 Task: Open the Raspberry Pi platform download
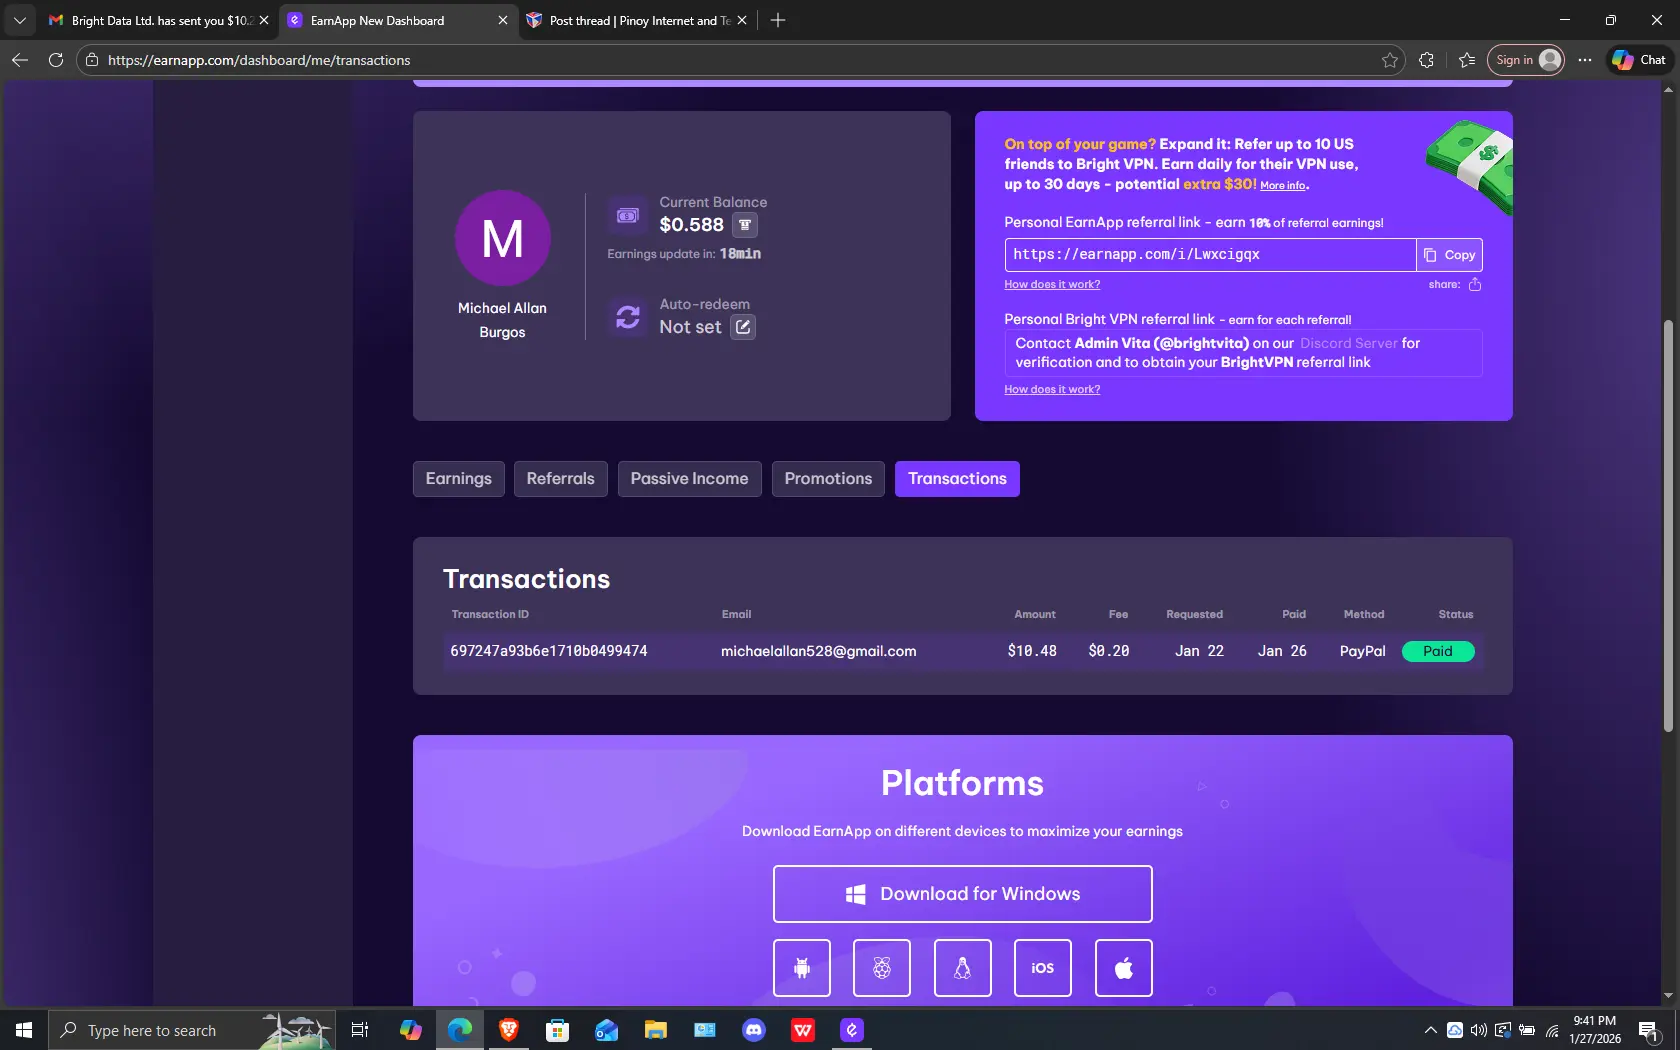(882, 968)
